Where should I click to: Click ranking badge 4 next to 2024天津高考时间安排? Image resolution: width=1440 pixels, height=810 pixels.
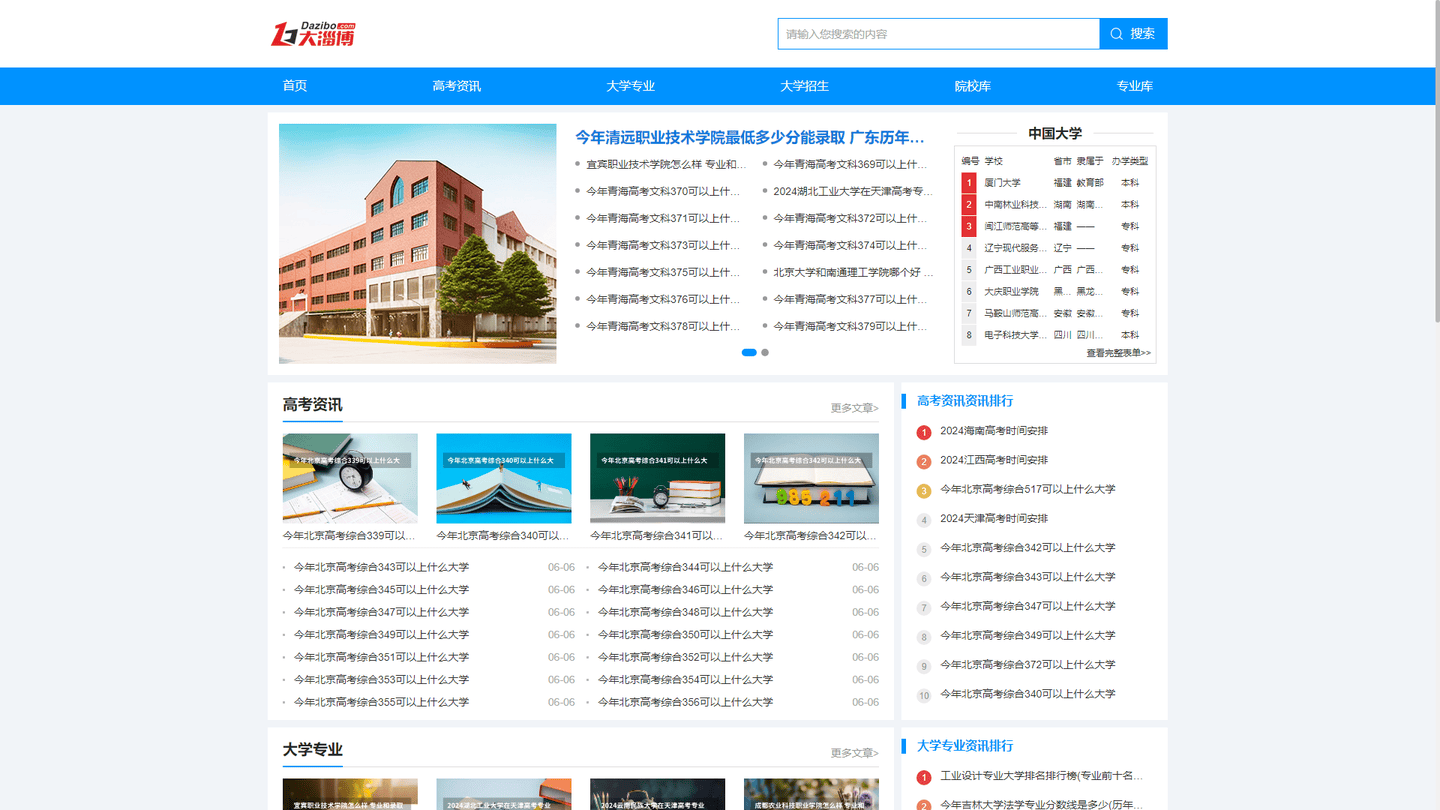[924, 520]
